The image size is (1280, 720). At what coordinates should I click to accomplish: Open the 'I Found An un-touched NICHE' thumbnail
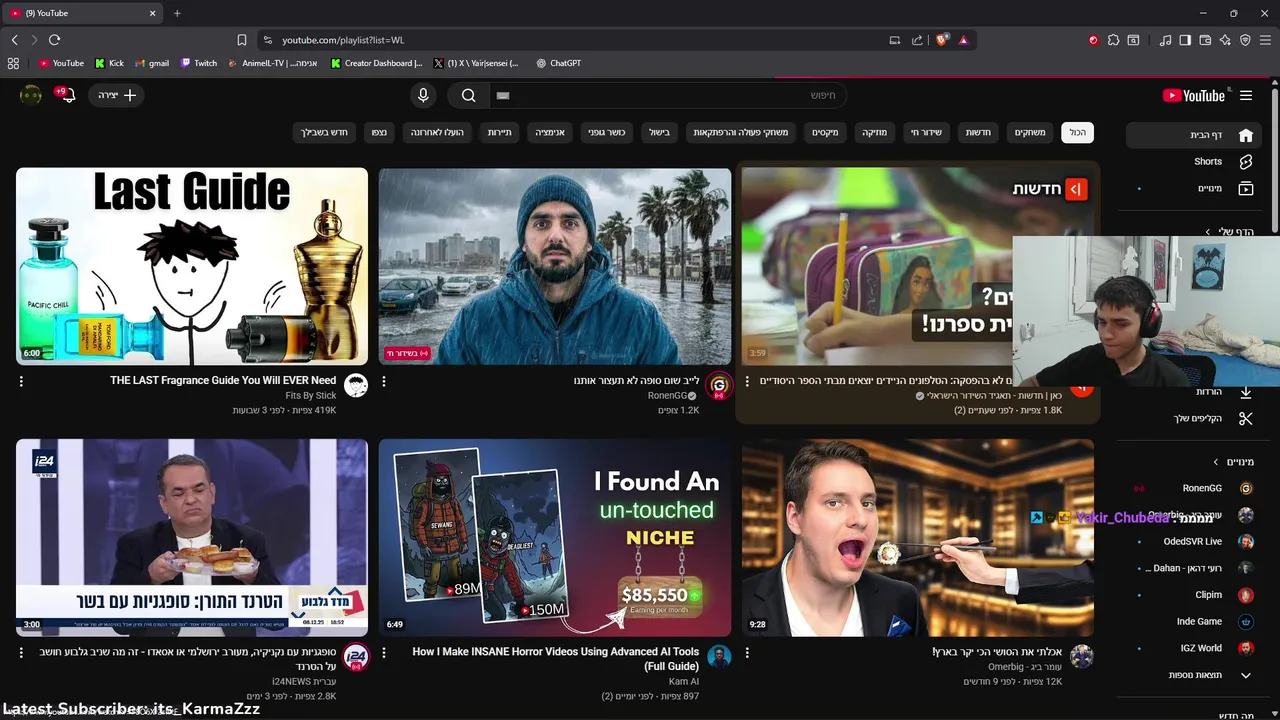pyautogui.click(x=555, y=537)
